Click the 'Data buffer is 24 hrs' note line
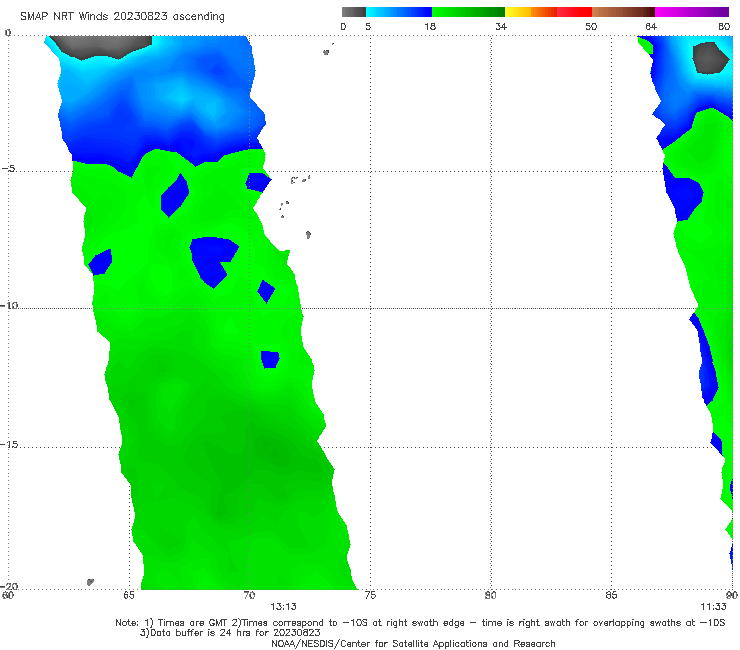Screen dimensions: 740x650 (230, 633)
